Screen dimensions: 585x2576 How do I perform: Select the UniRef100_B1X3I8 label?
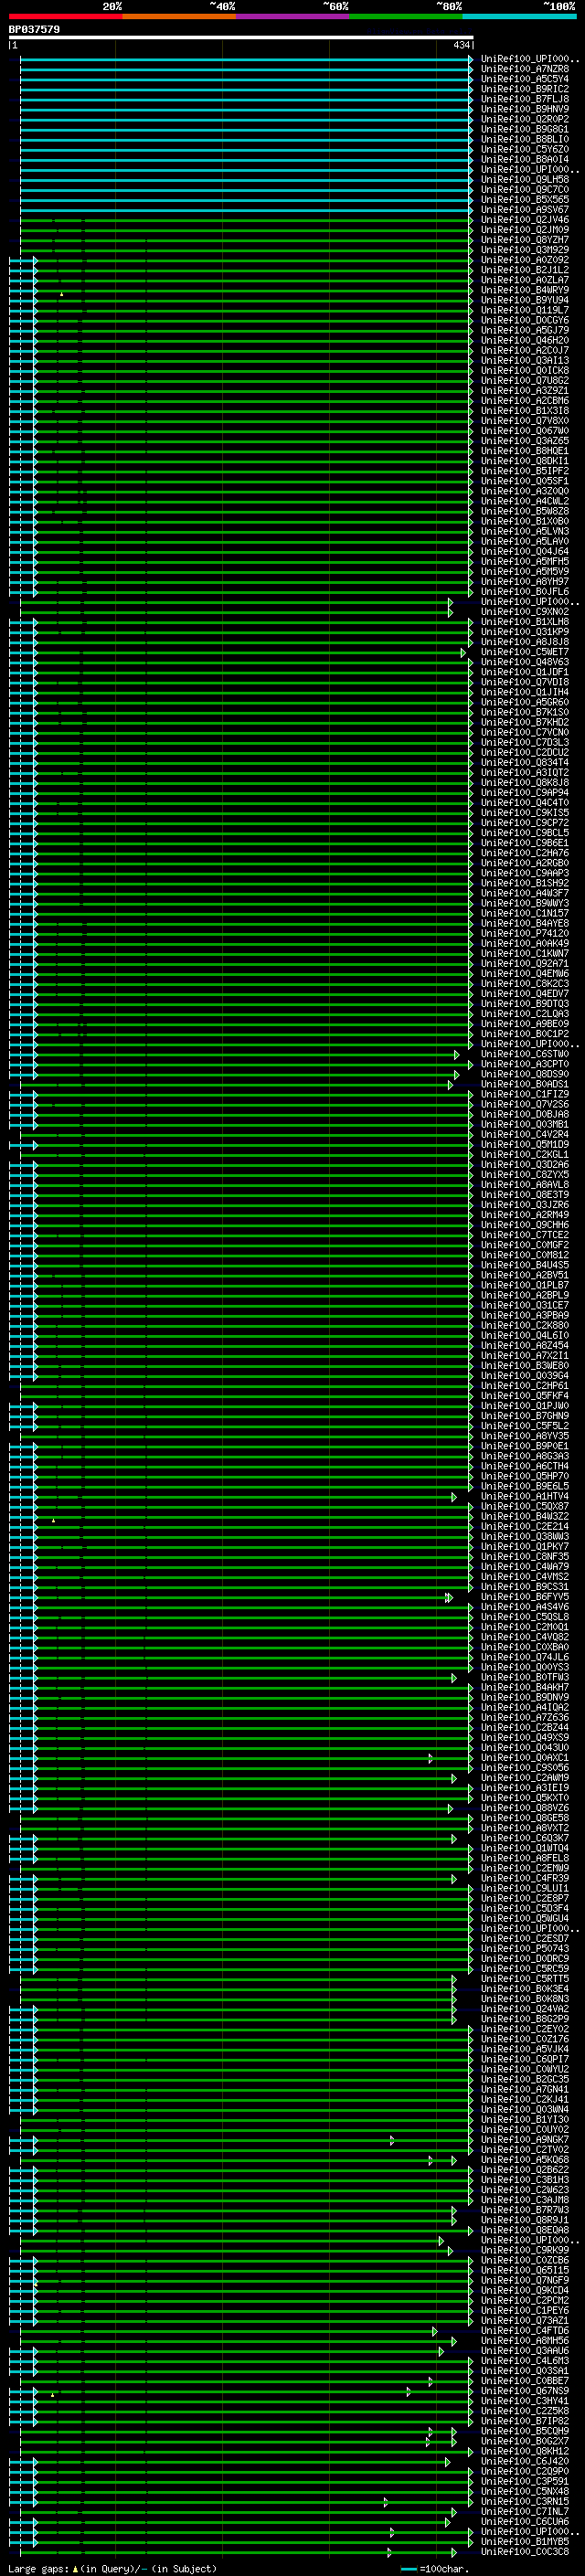[525, 411]
